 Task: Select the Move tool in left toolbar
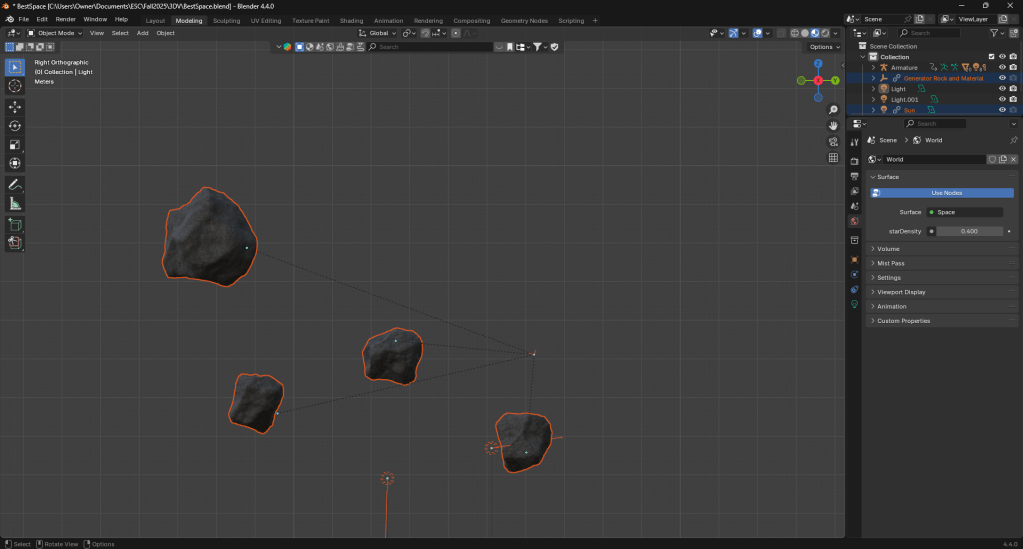tap(15, 106)
